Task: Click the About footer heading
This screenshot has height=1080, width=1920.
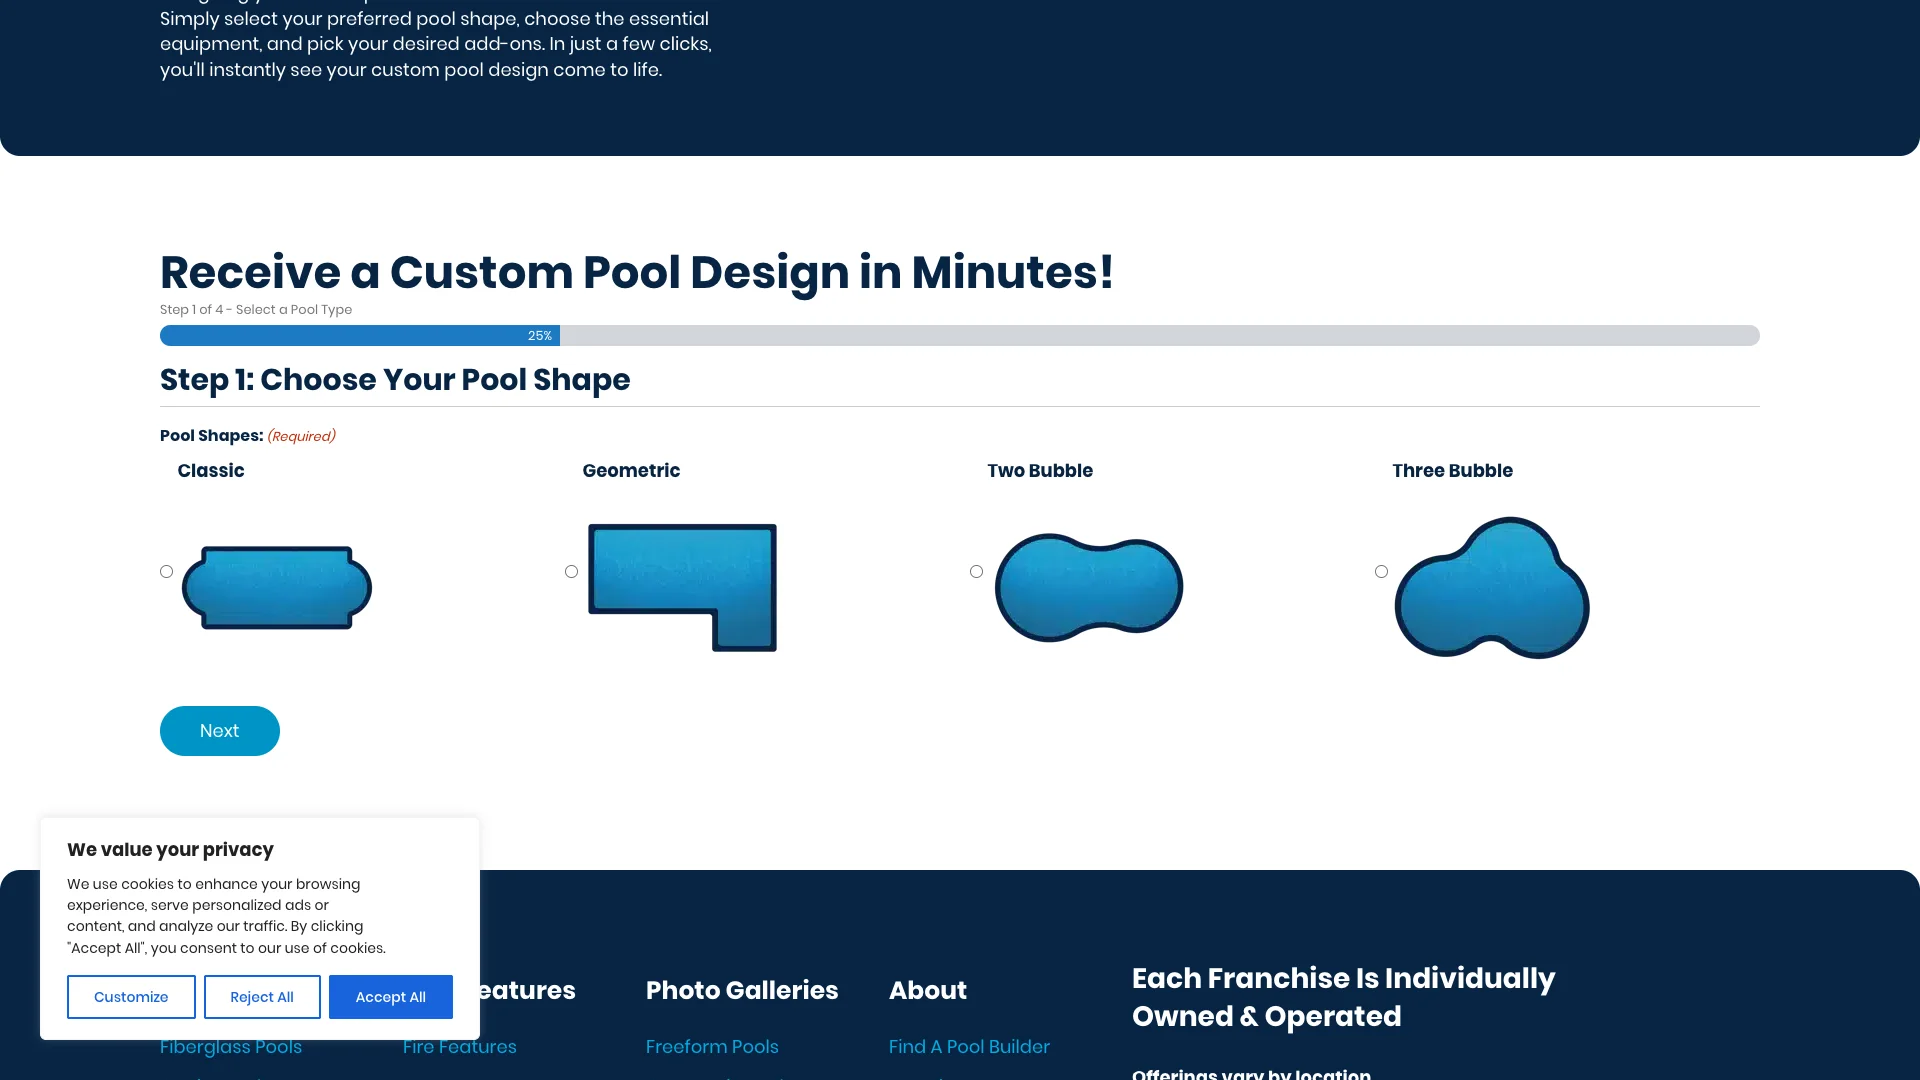Action: point(927,990)
